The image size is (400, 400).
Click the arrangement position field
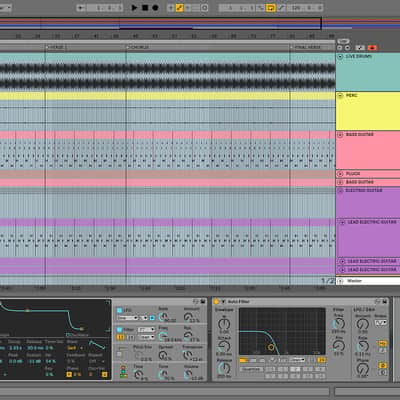pos(105,8)
